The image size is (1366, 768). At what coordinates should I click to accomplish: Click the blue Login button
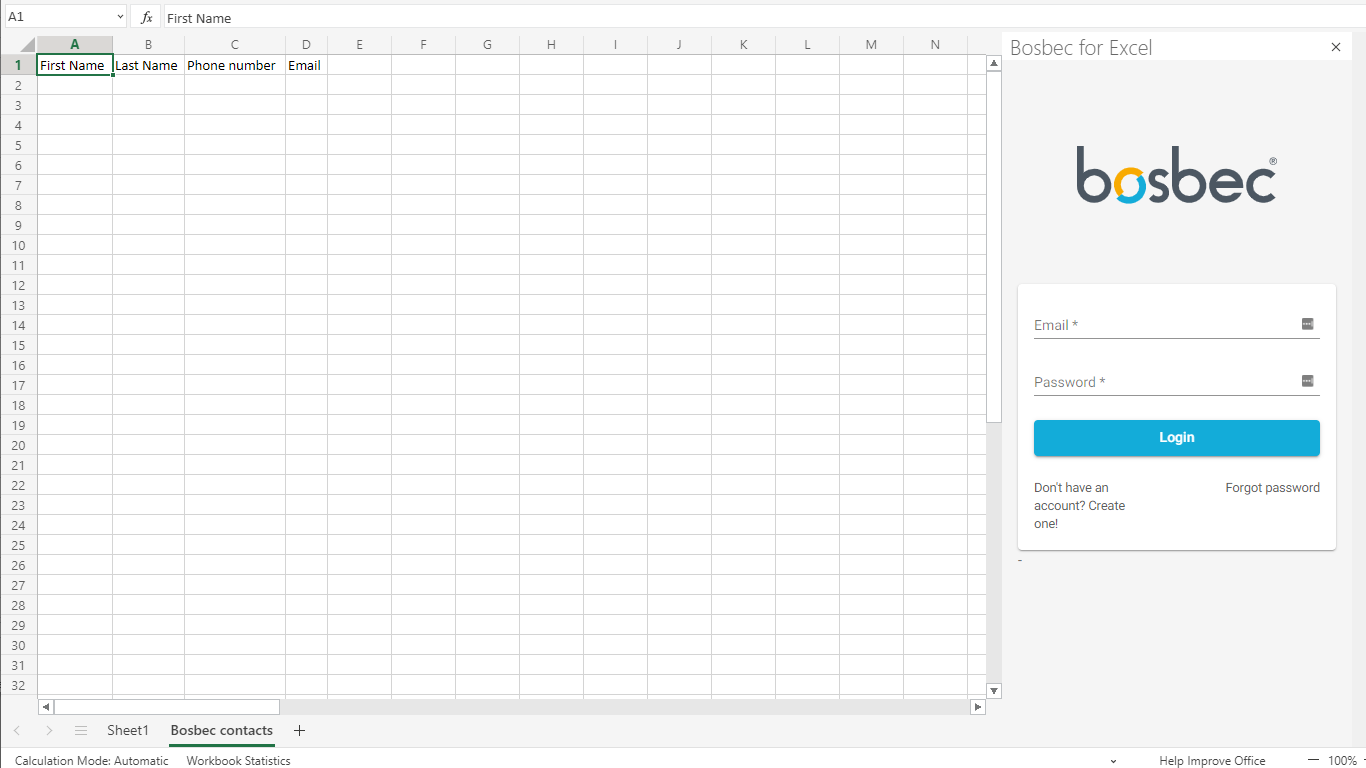1176,438
